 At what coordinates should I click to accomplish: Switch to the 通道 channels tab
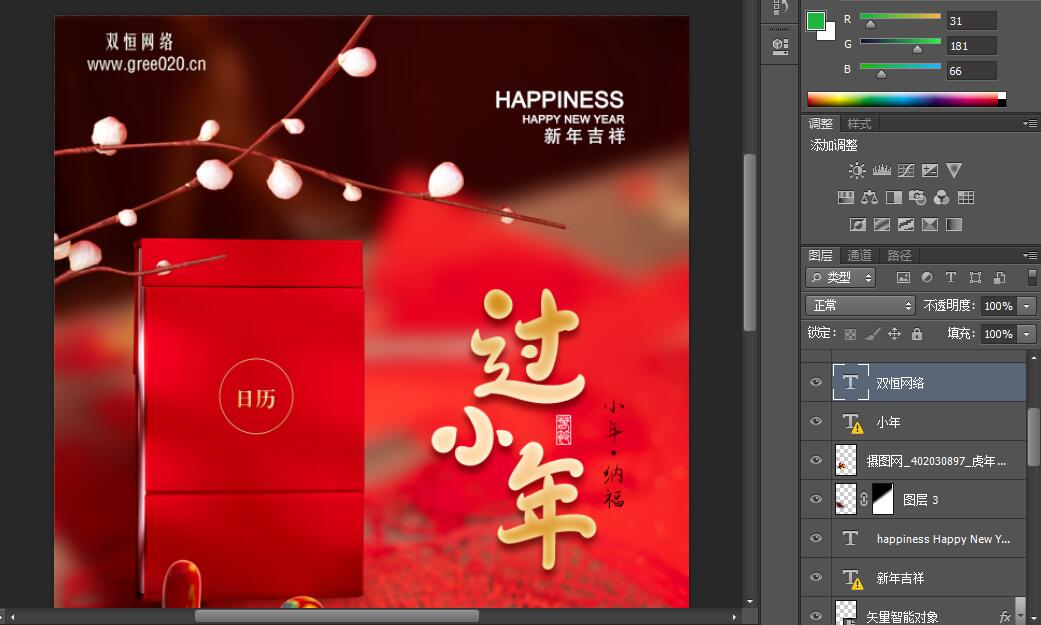pos(859,255)
